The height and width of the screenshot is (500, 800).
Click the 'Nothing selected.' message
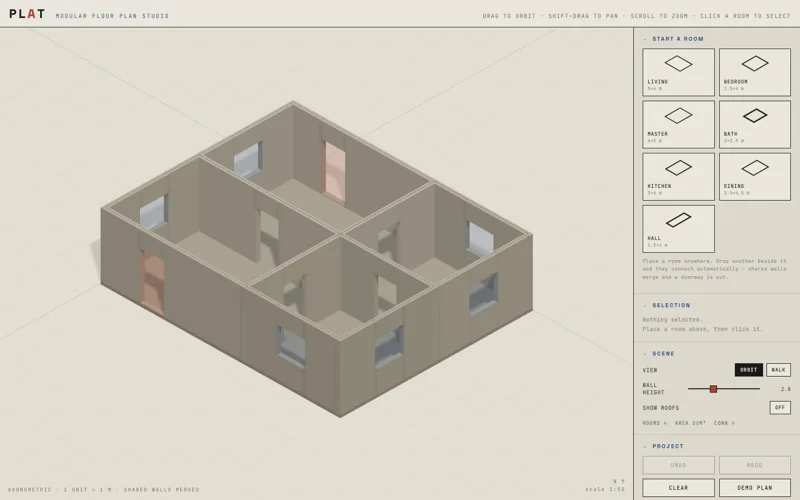click(672, 319)
